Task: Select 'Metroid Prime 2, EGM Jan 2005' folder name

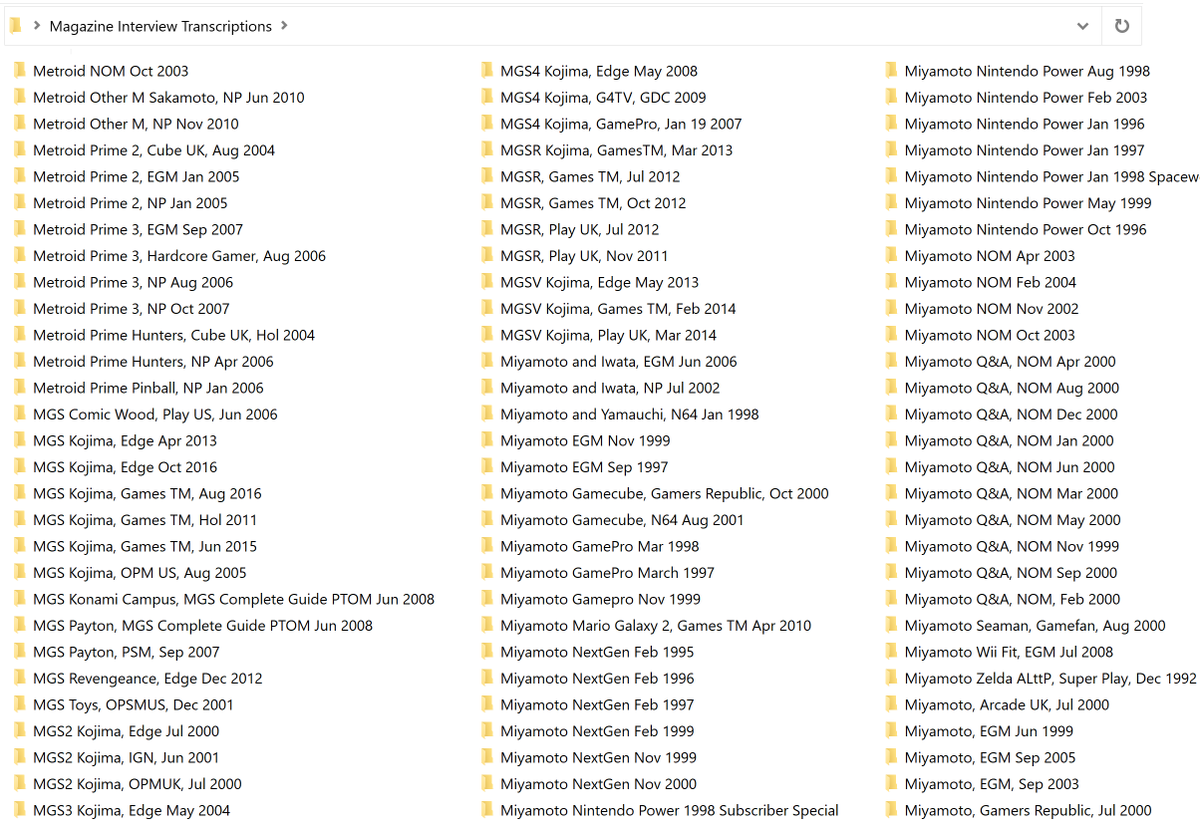Action: [136, 177]
